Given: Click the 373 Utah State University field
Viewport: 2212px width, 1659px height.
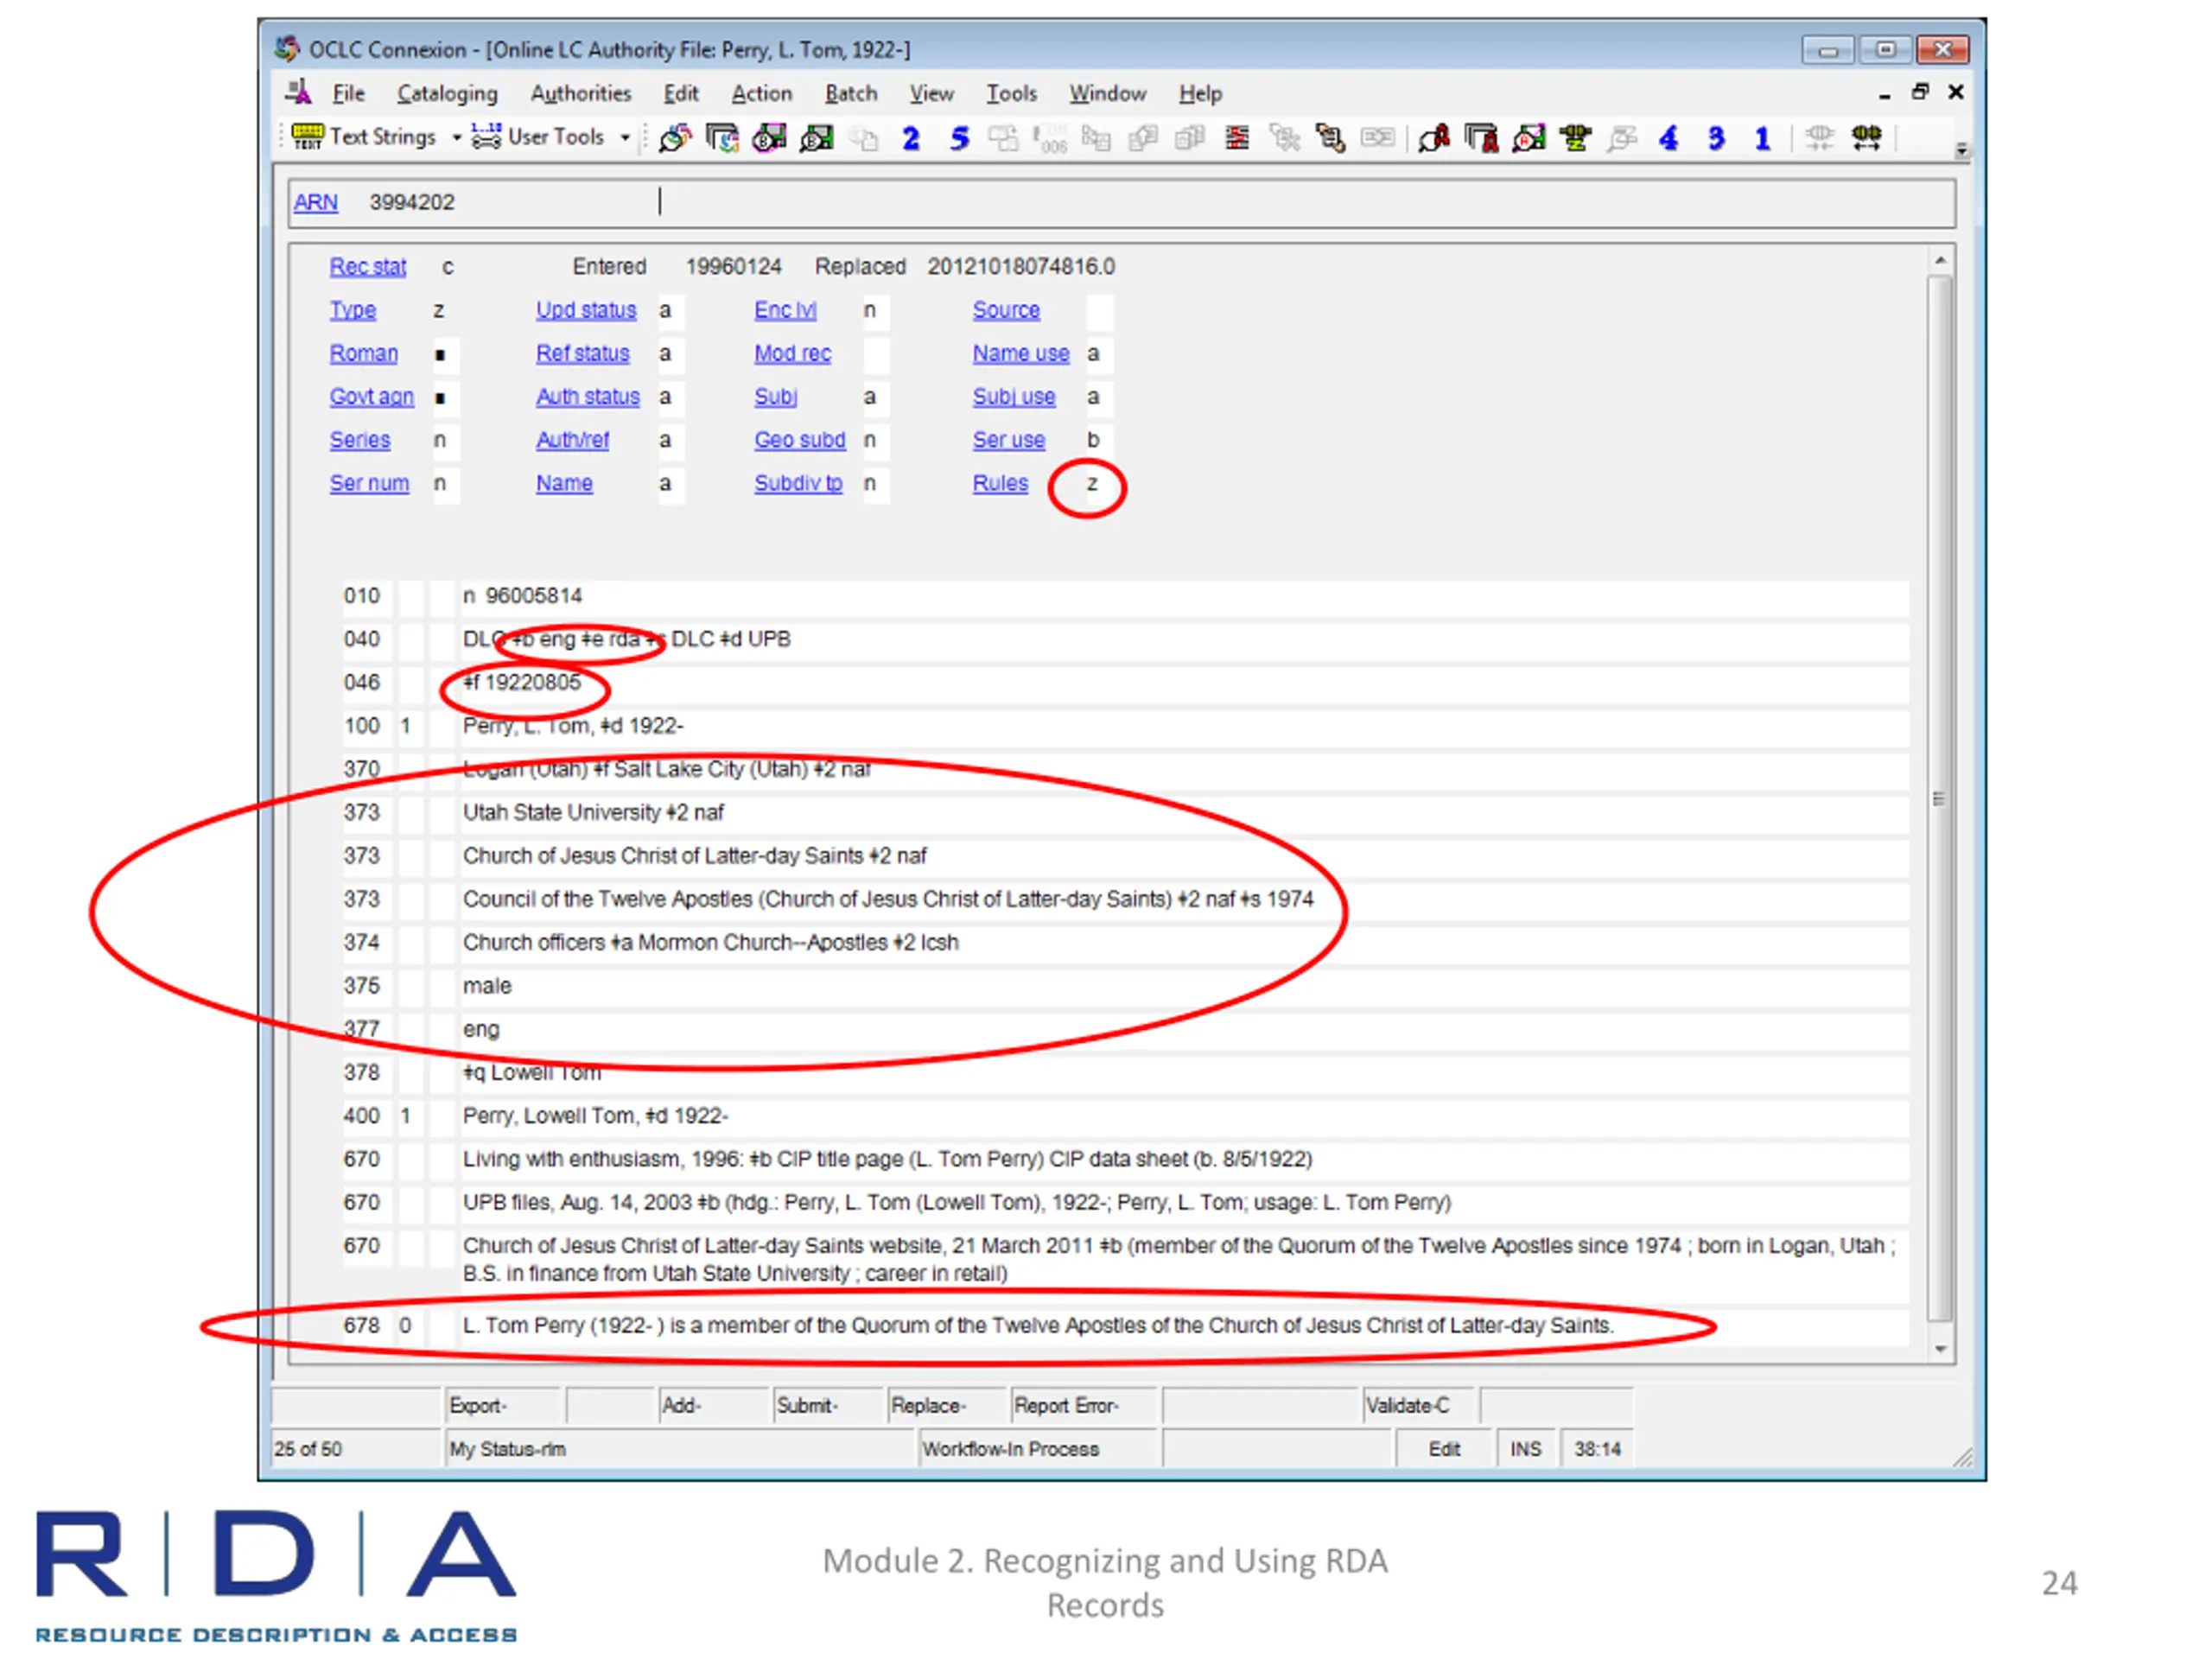Looking at the screenshot, I should (1183, 813).
